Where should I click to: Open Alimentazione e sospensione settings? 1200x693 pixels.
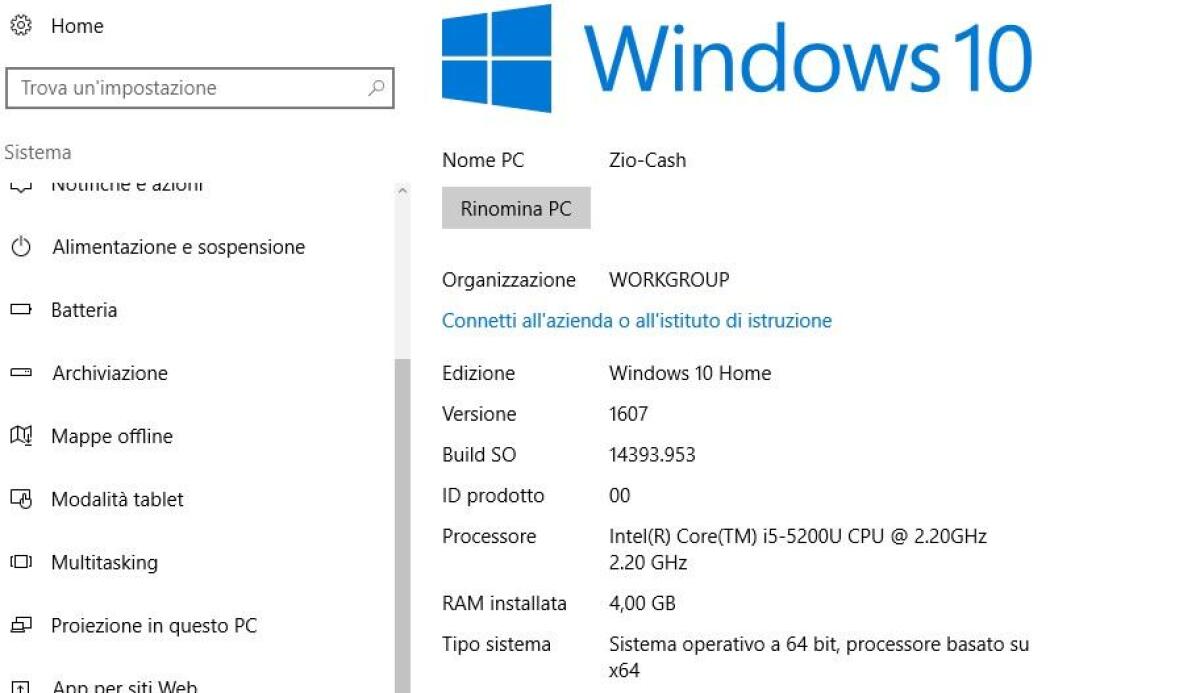19,247
